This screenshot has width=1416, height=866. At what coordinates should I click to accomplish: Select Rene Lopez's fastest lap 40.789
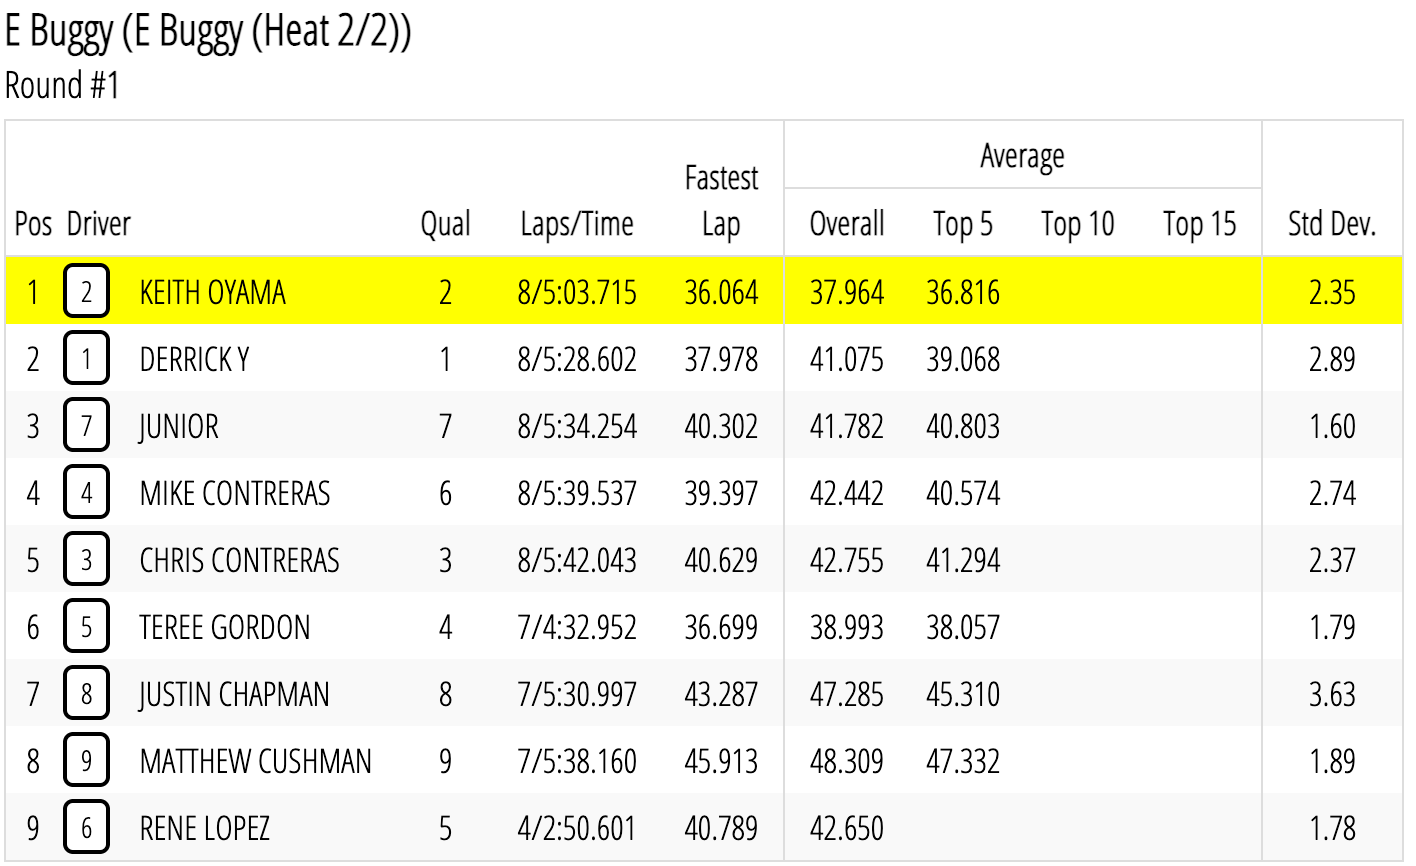click(721, 828)
